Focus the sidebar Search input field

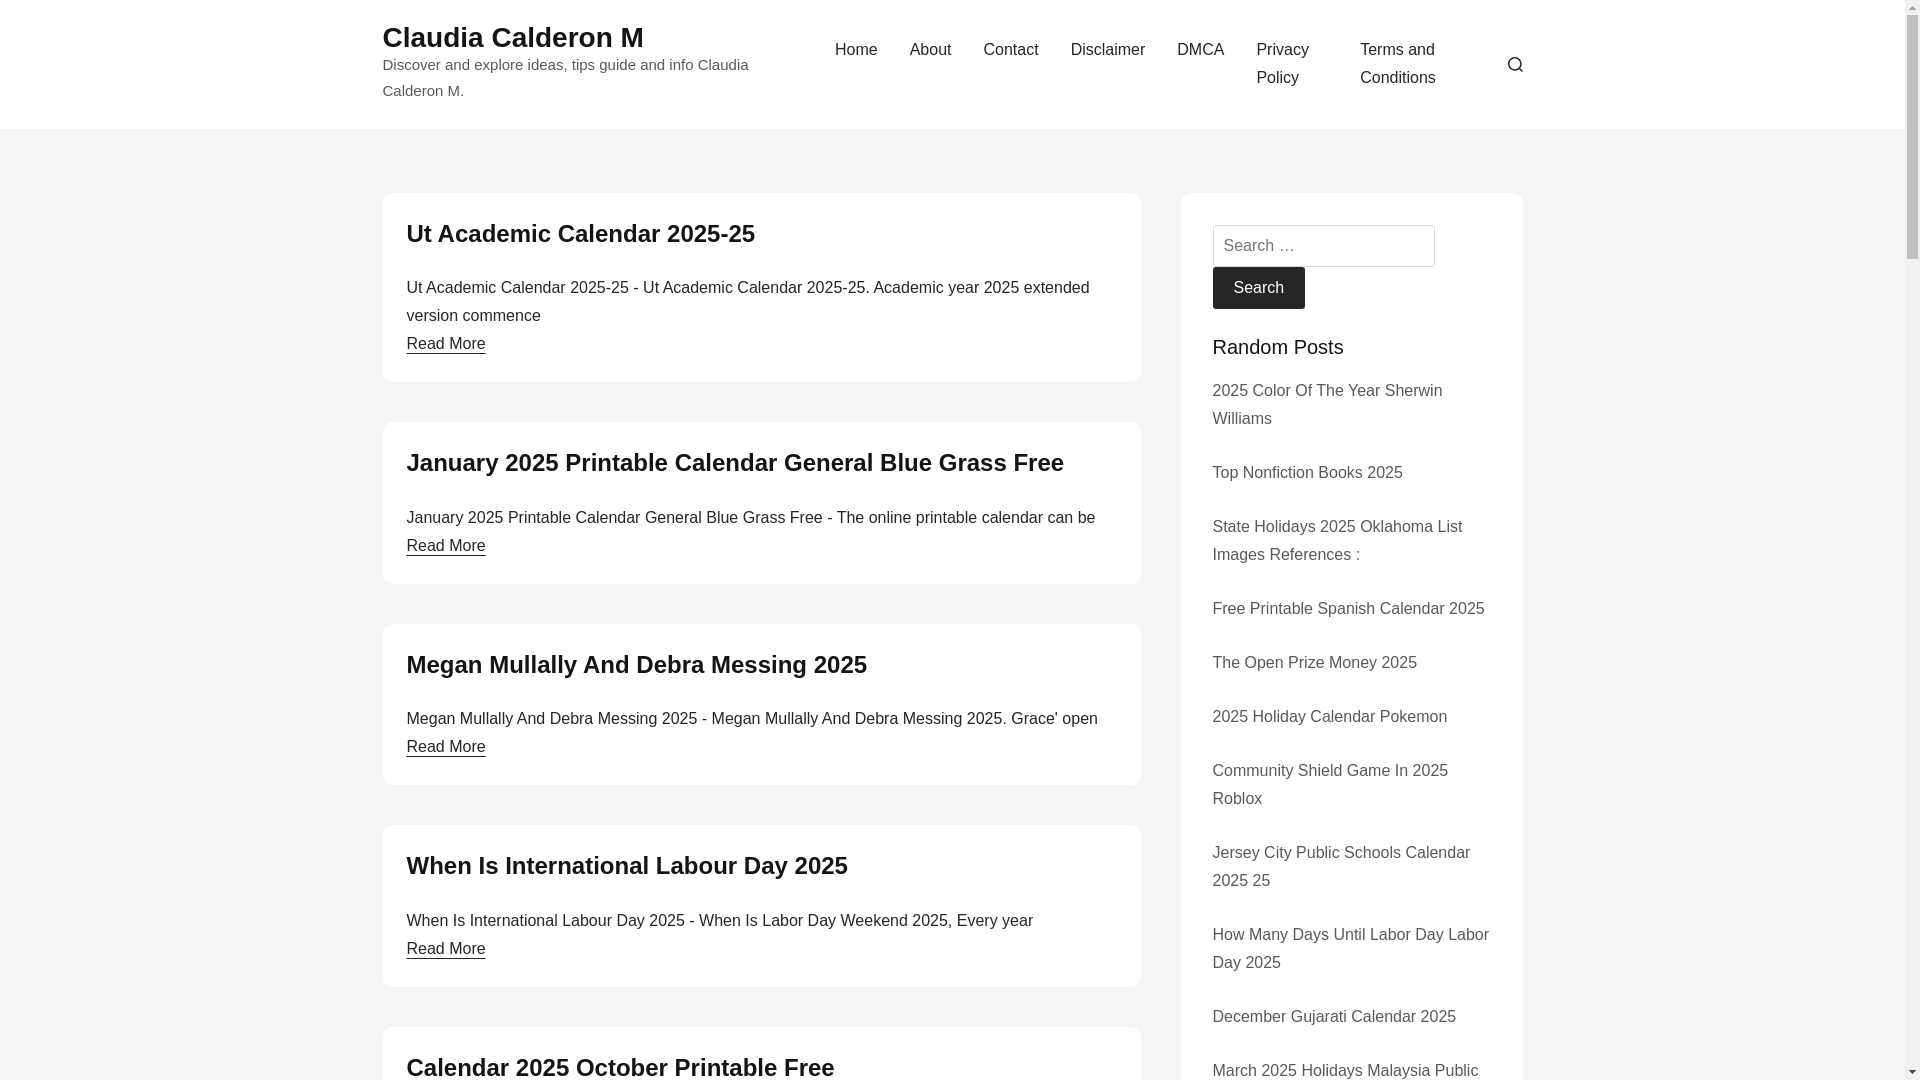coord(1322,246)
